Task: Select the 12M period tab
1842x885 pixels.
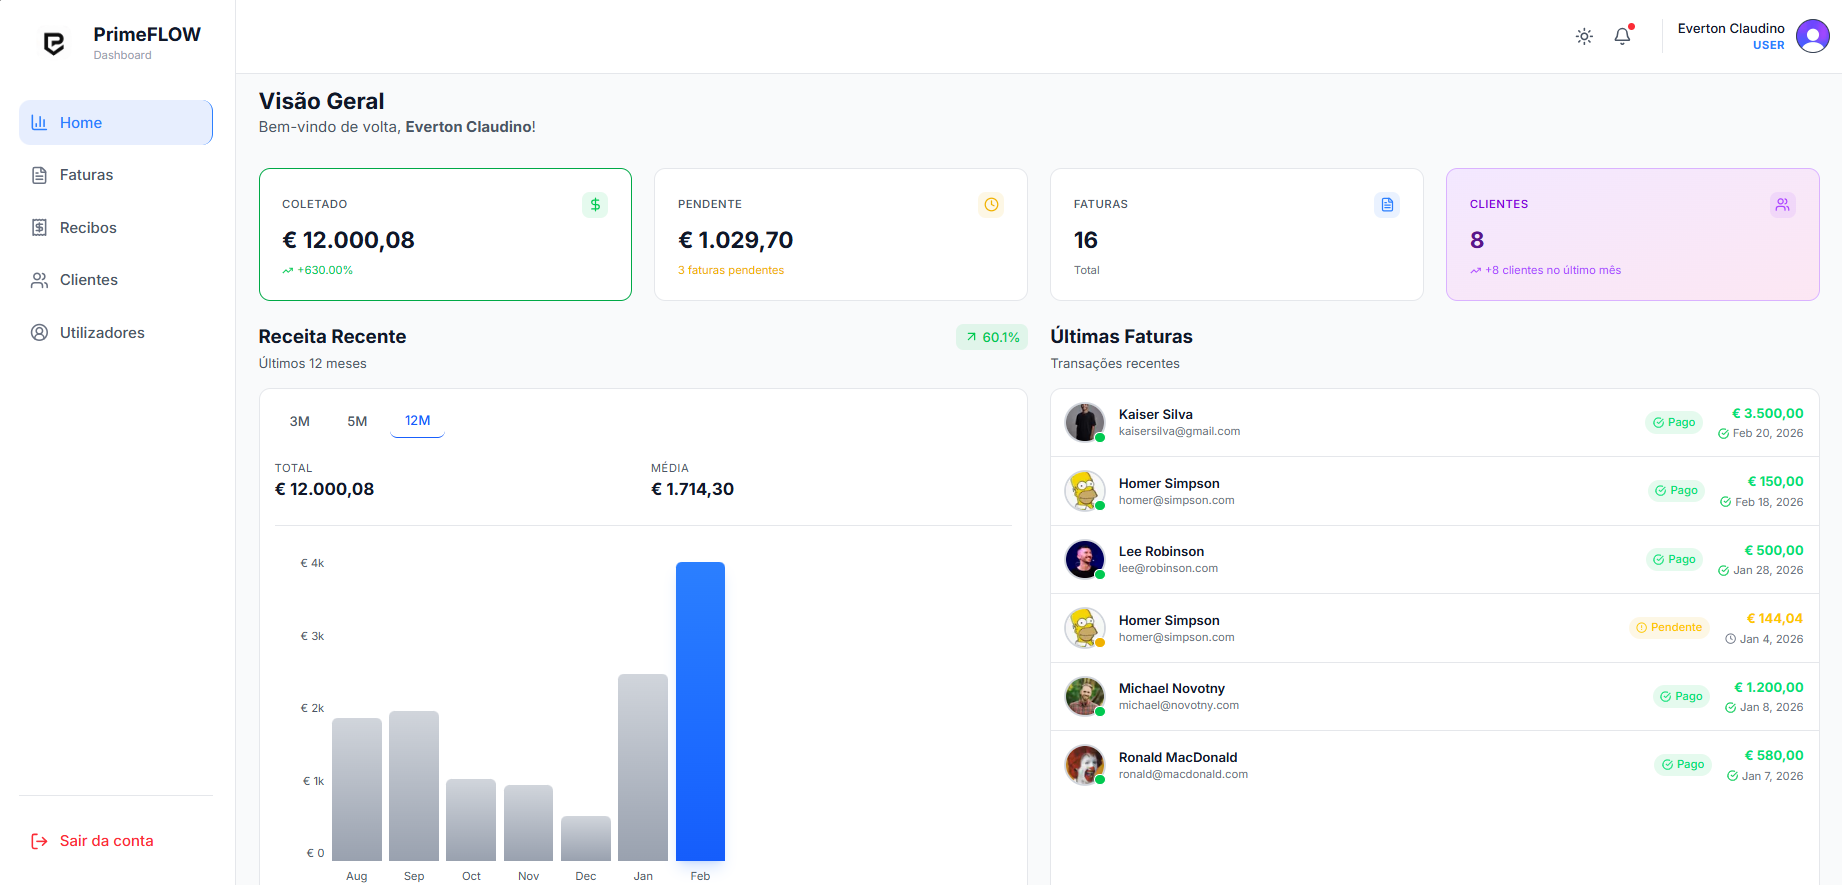Action: (417, 421)
